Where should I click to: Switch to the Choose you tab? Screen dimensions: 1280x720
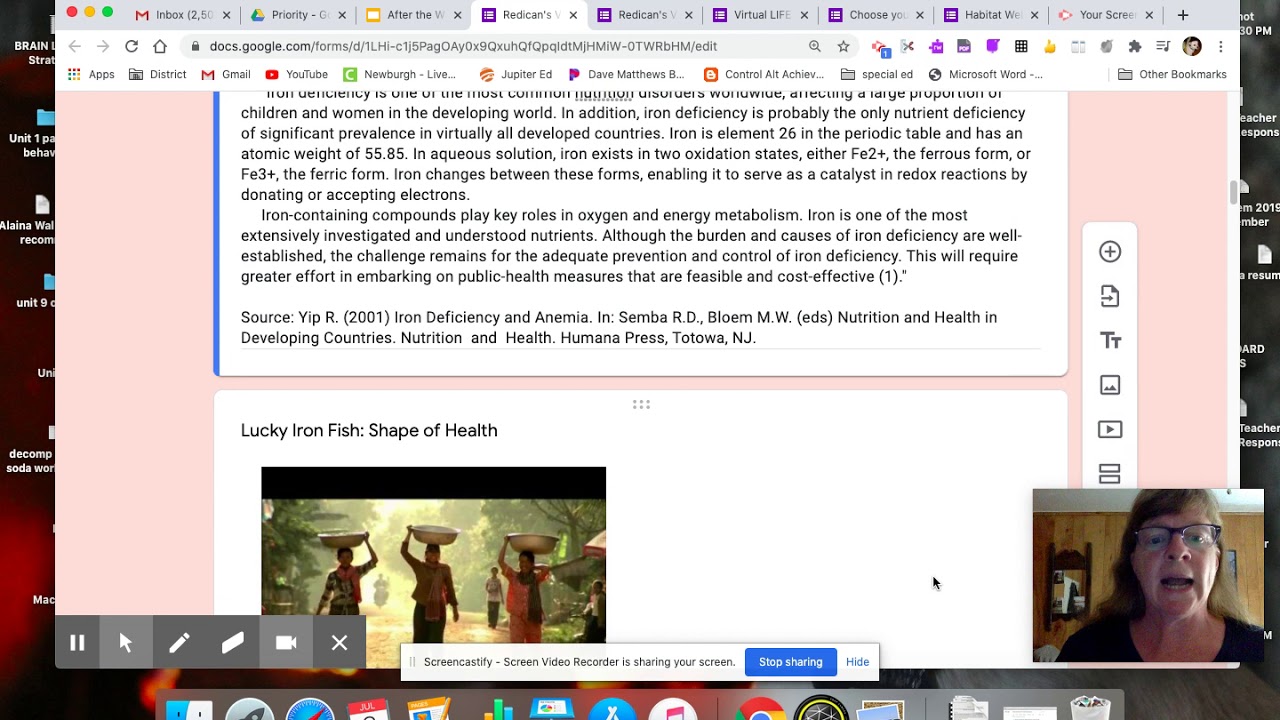point(874,15)
